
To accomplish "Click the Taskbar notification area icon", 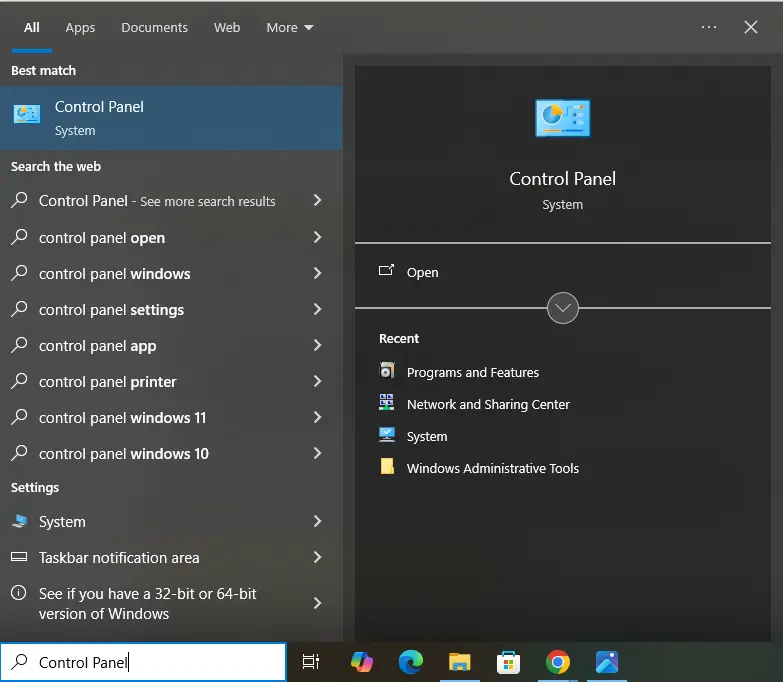I will [19, 557].
